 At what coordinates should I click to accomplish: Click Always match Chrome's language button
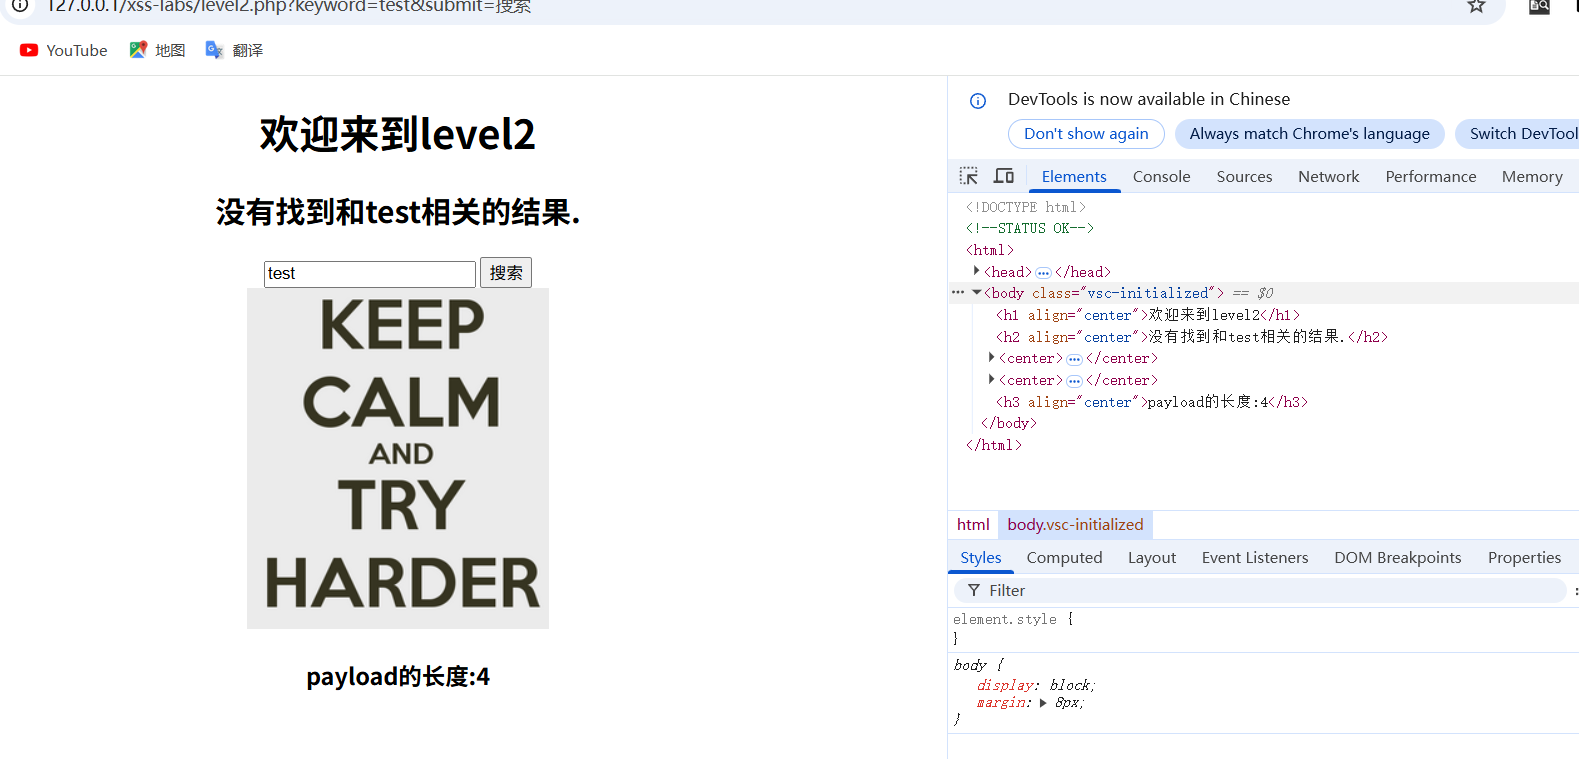pyautogui.click(x=1309, y=134)
